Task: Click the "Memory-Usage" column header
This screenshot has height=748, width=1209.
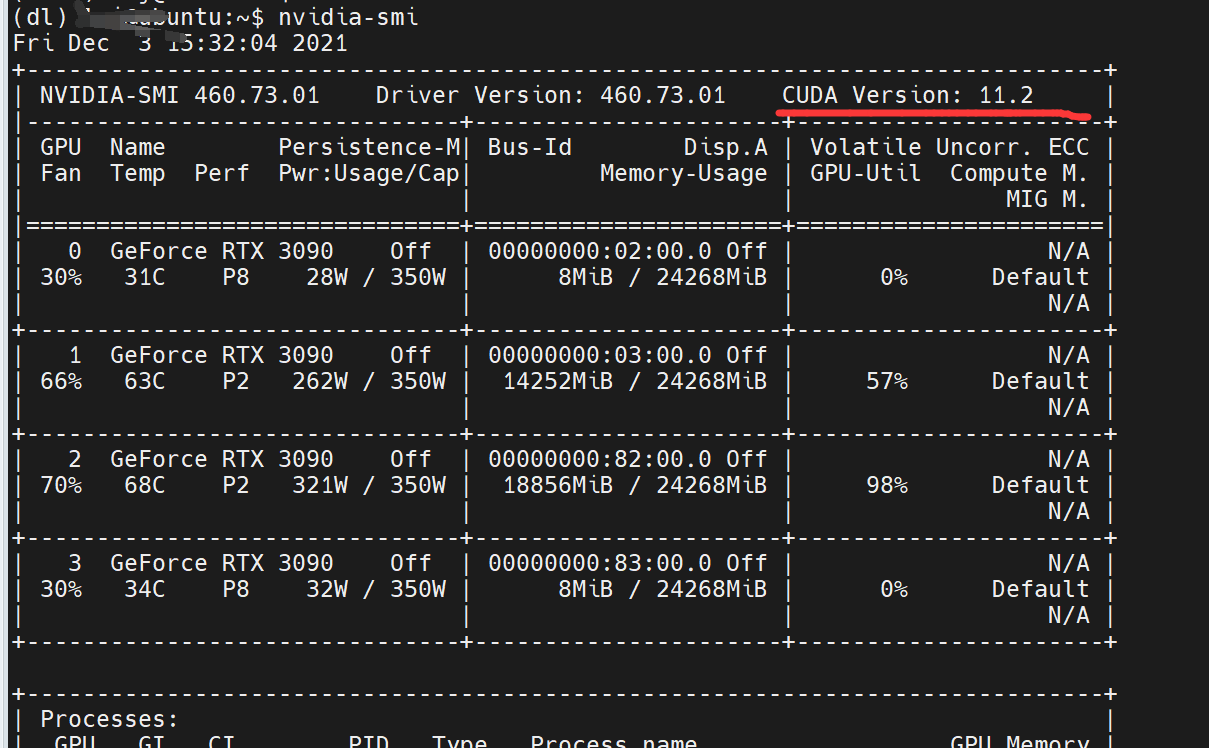Action: [684, 174]
